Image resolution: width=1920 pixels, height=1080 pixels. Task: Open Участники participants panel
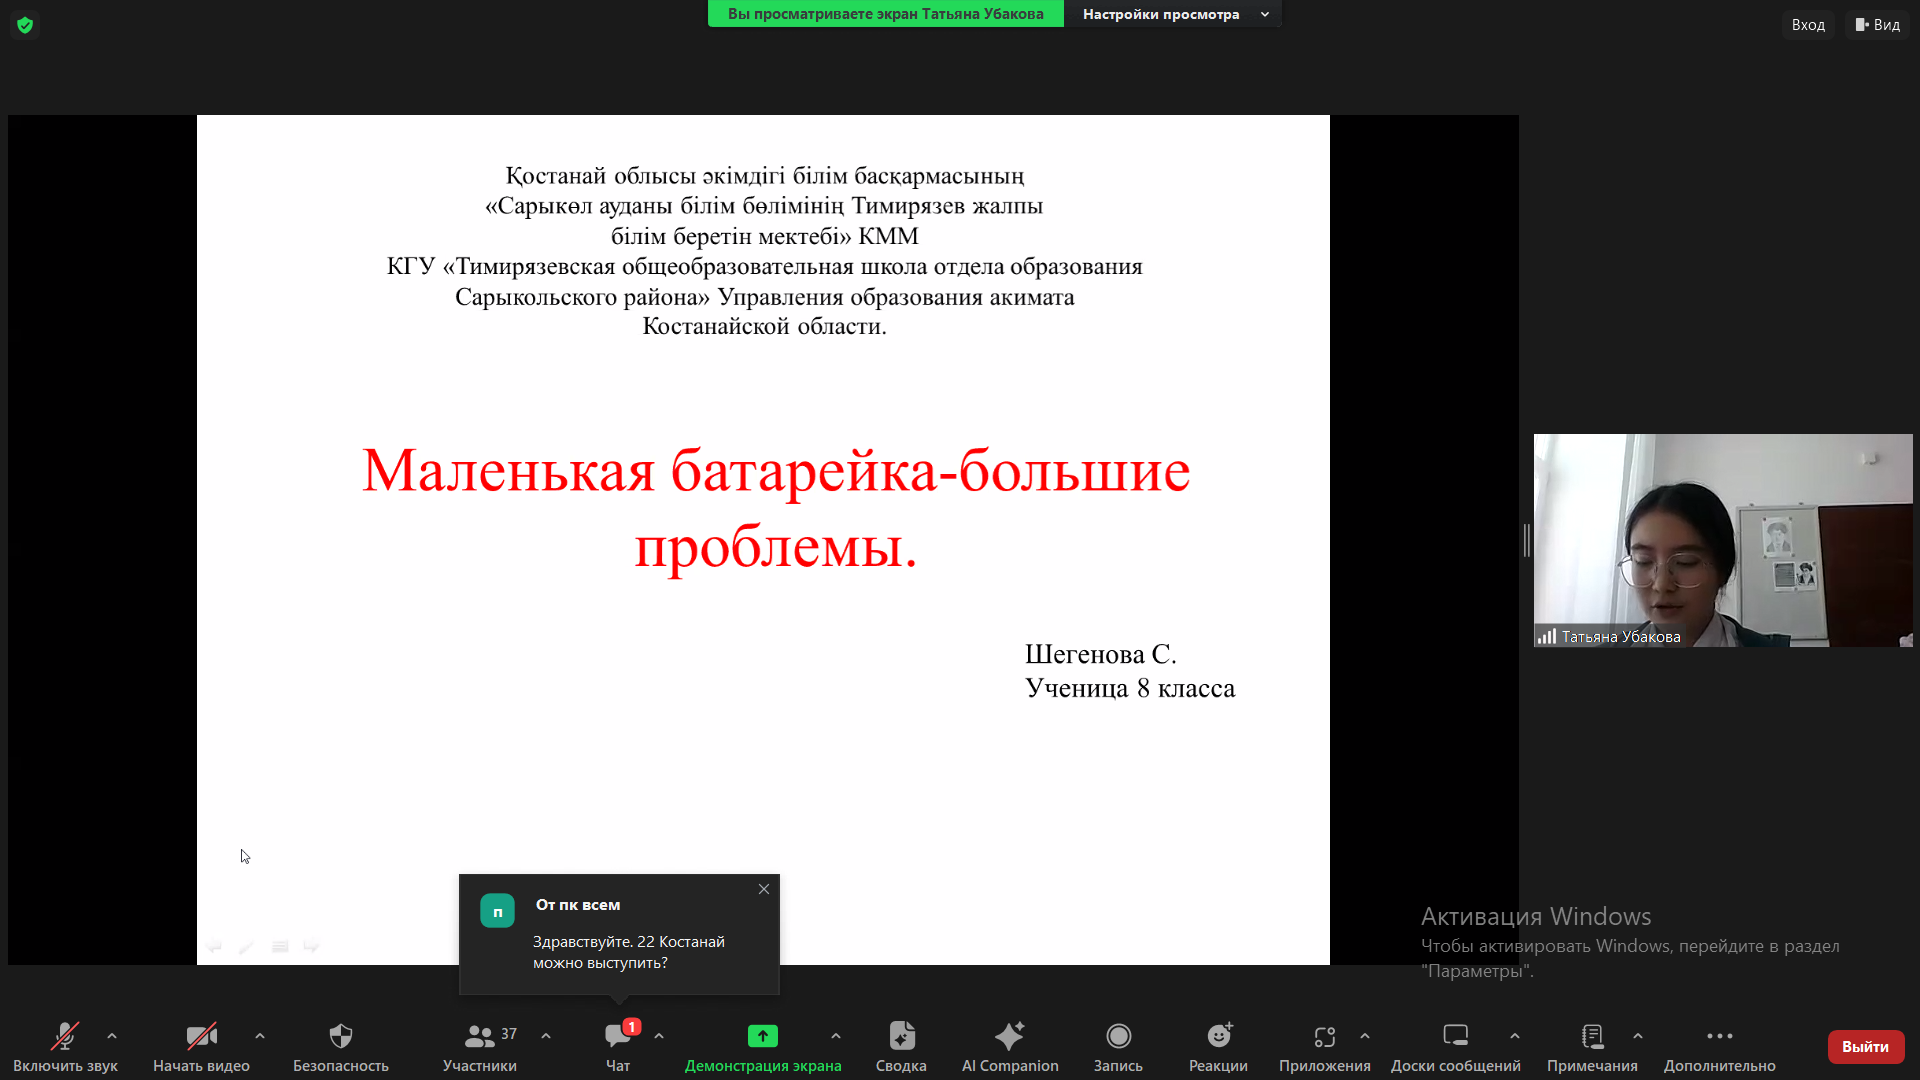tap(480, 1046)
